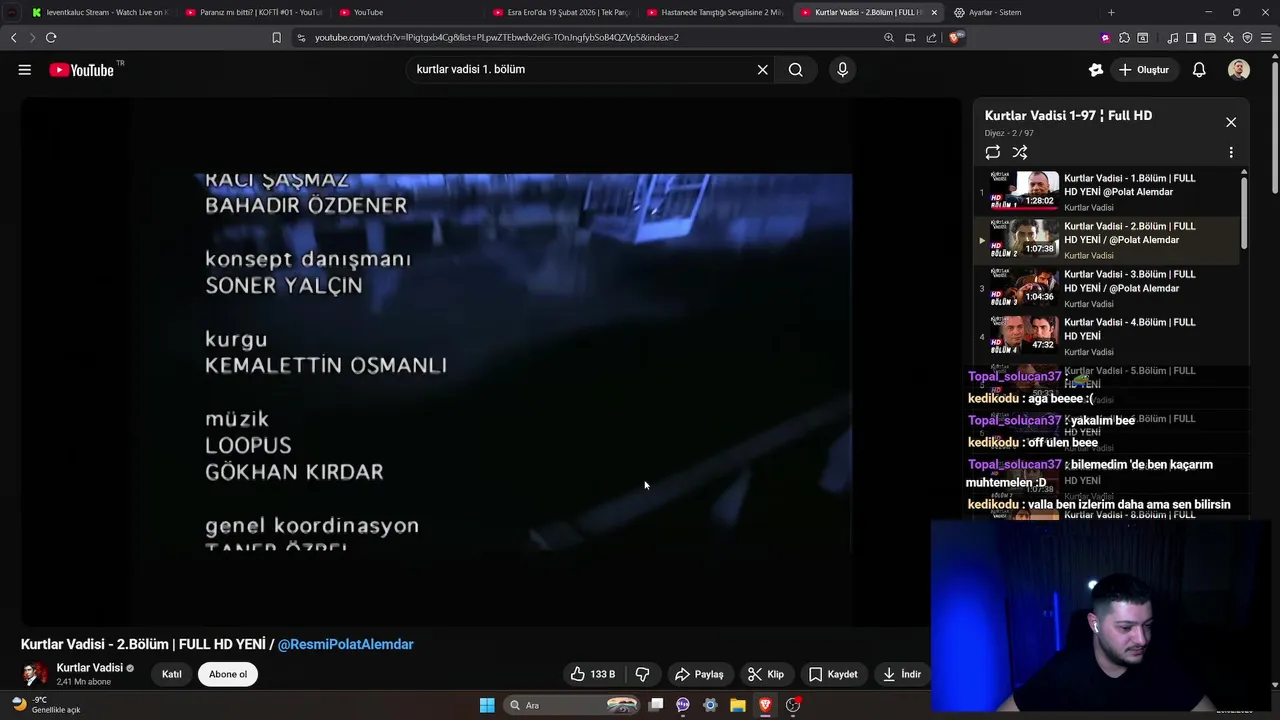Open Brave browser taskbar icon
This screenshot has width=1280, height=720.
pos(765,705)
